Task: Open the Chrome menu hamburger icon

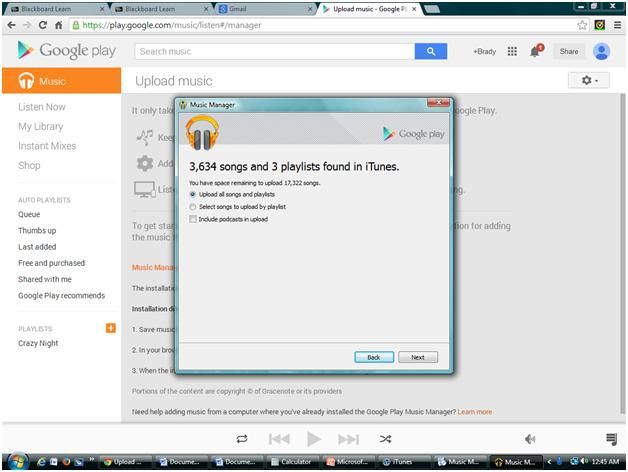Action: 617,25
